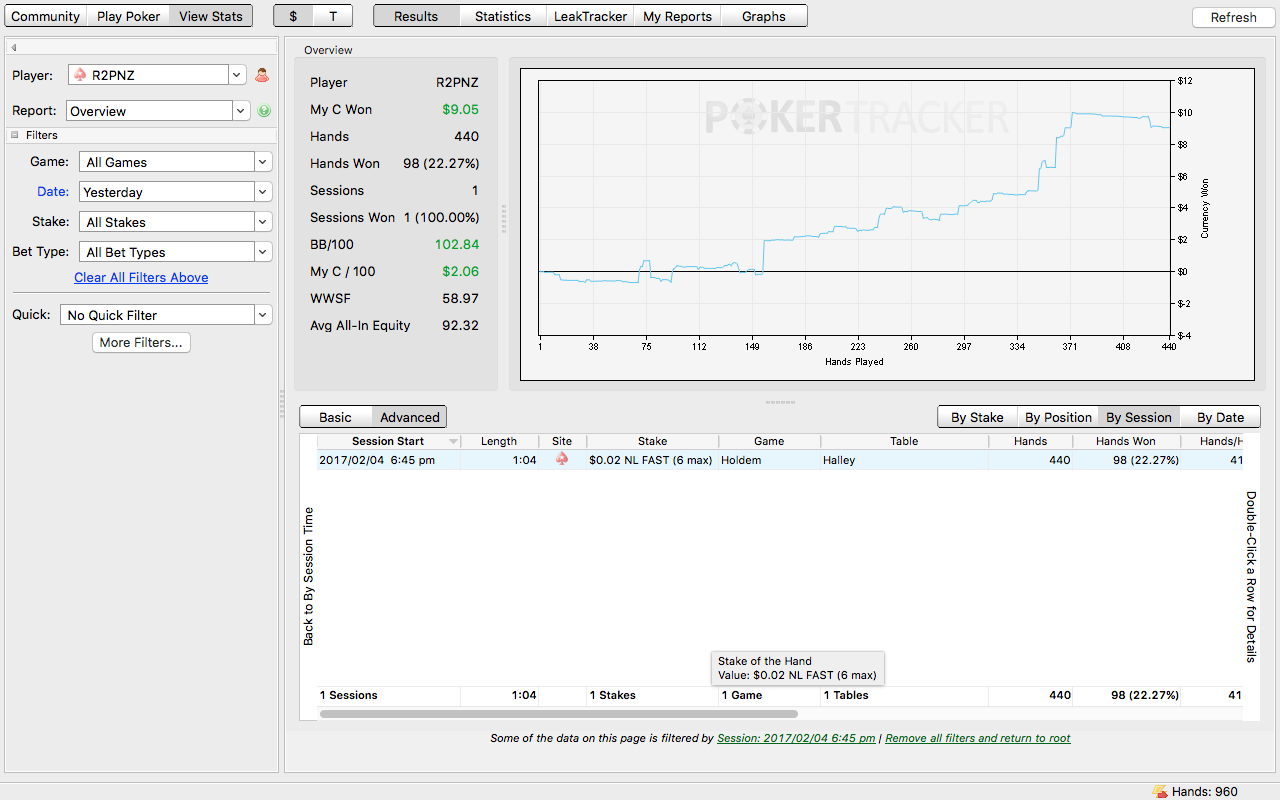Click the site icon in the session row
This screenshot has height=800, width=1280.
point(562,459)
